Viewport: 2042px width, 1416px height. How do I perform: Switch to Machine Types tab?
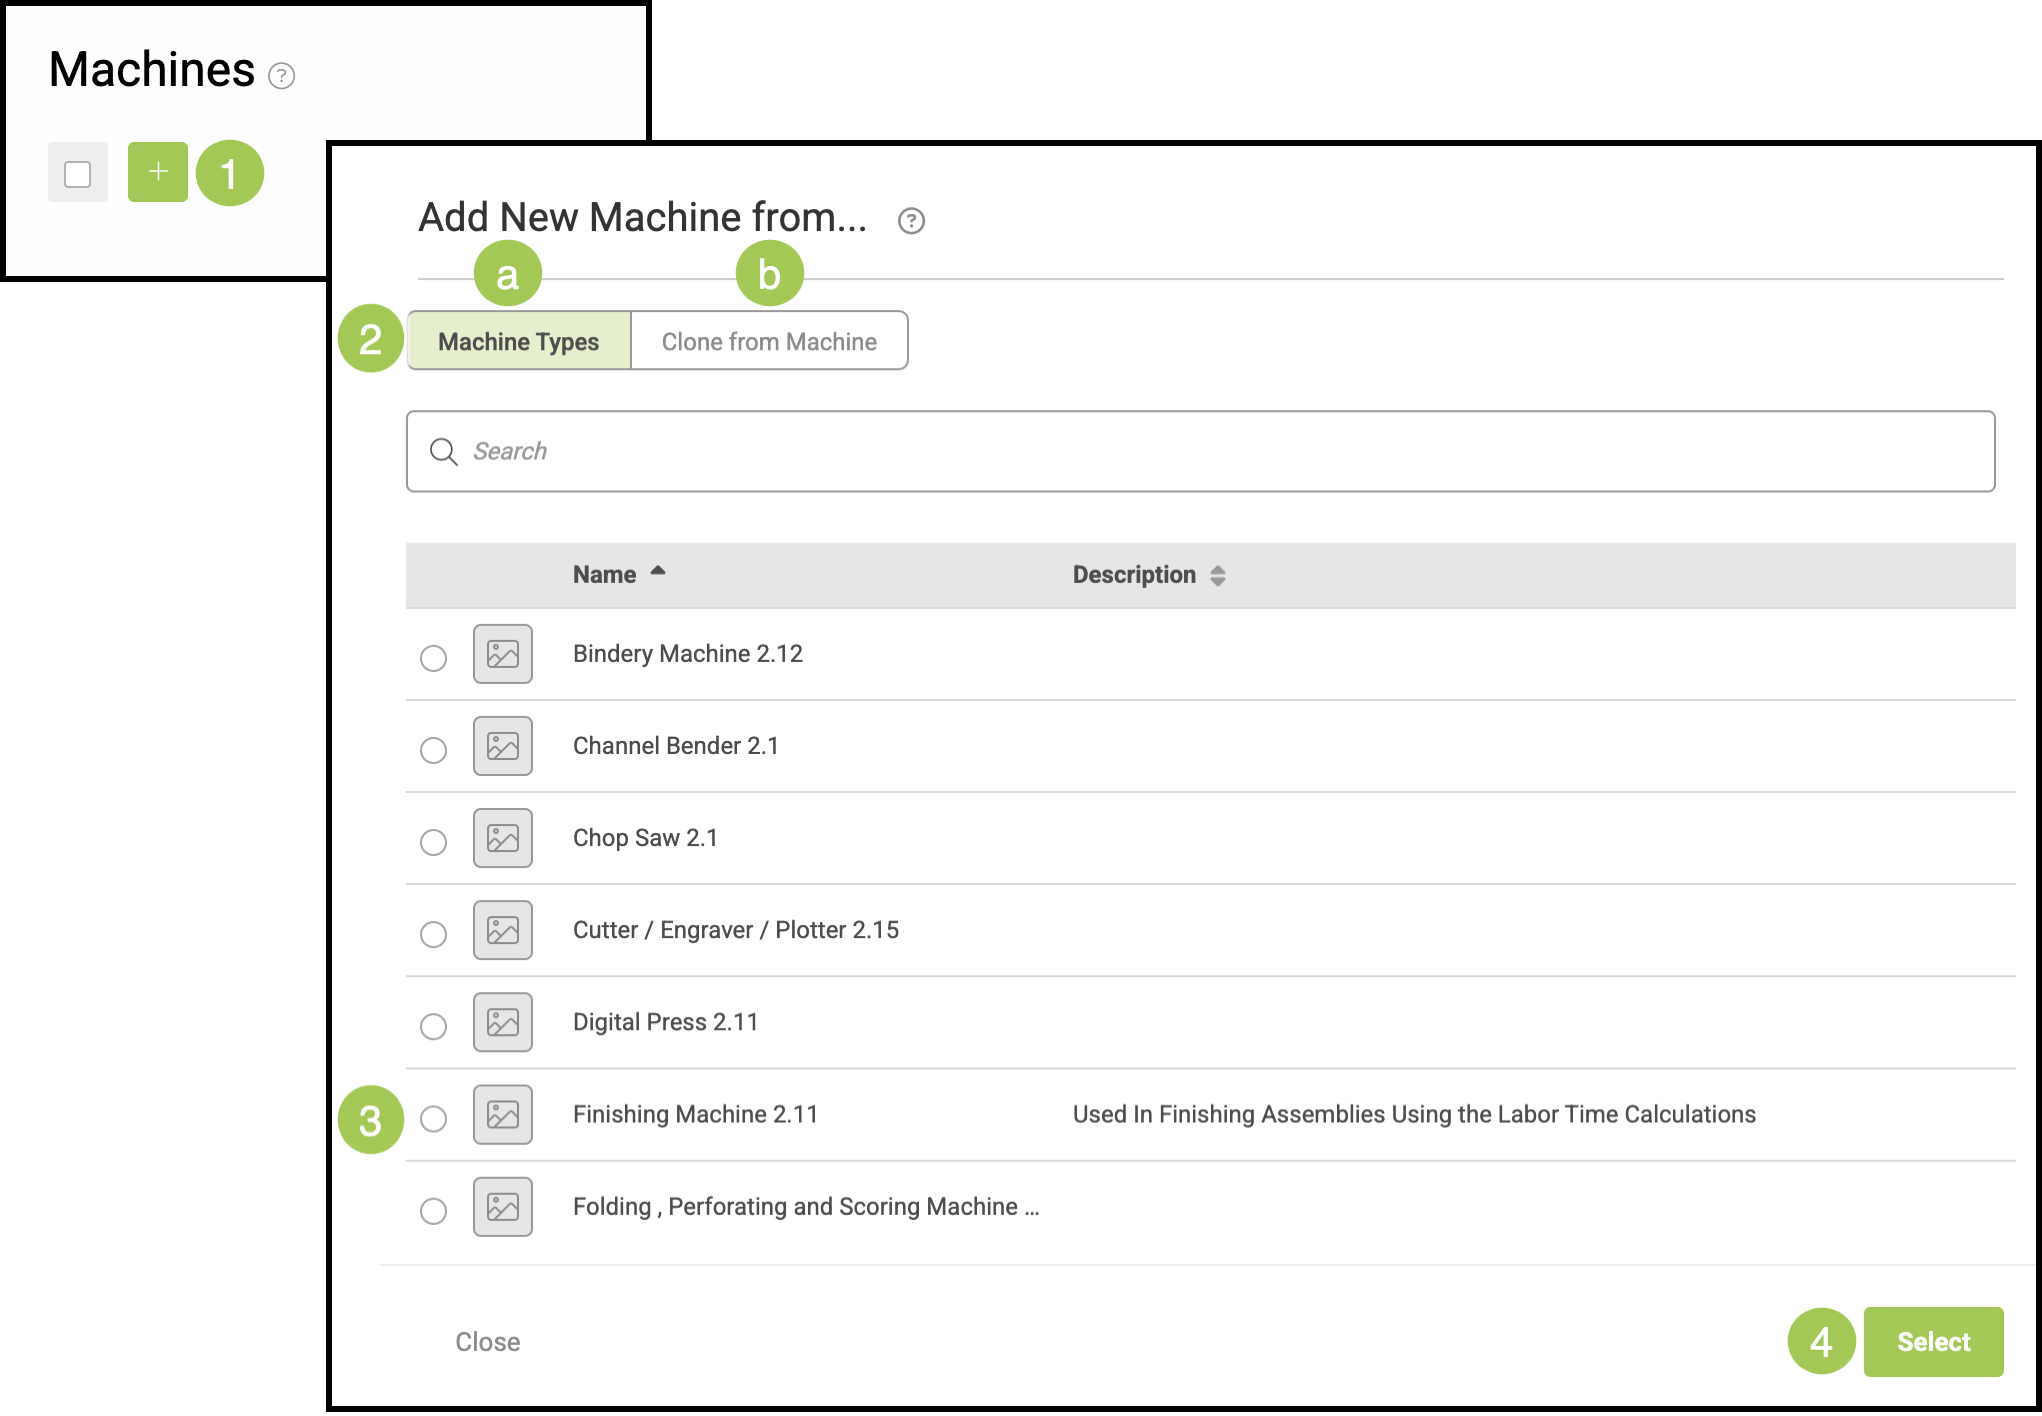519,341
